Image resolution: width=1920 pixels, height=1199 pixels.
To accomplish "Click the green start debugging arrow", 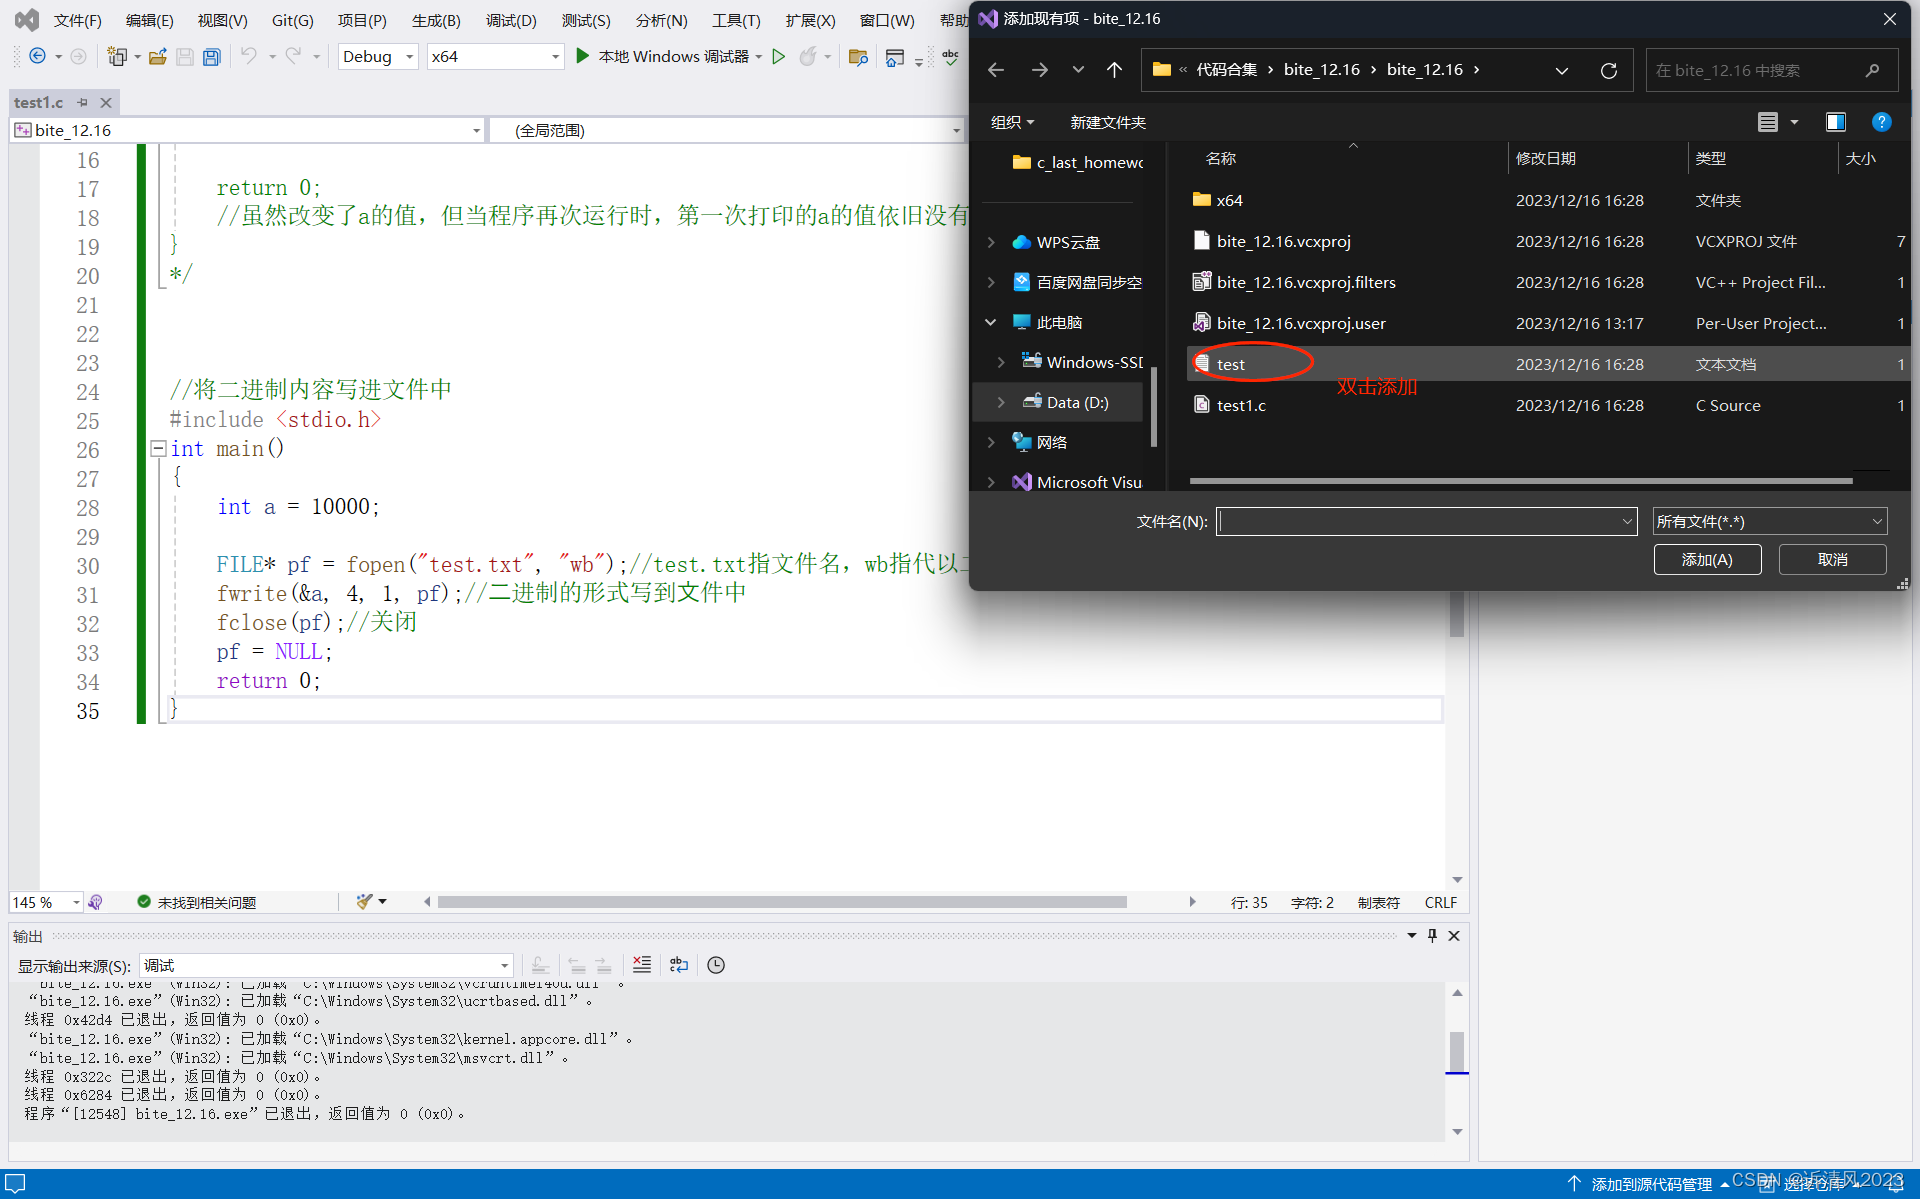I will pos(582,56).
